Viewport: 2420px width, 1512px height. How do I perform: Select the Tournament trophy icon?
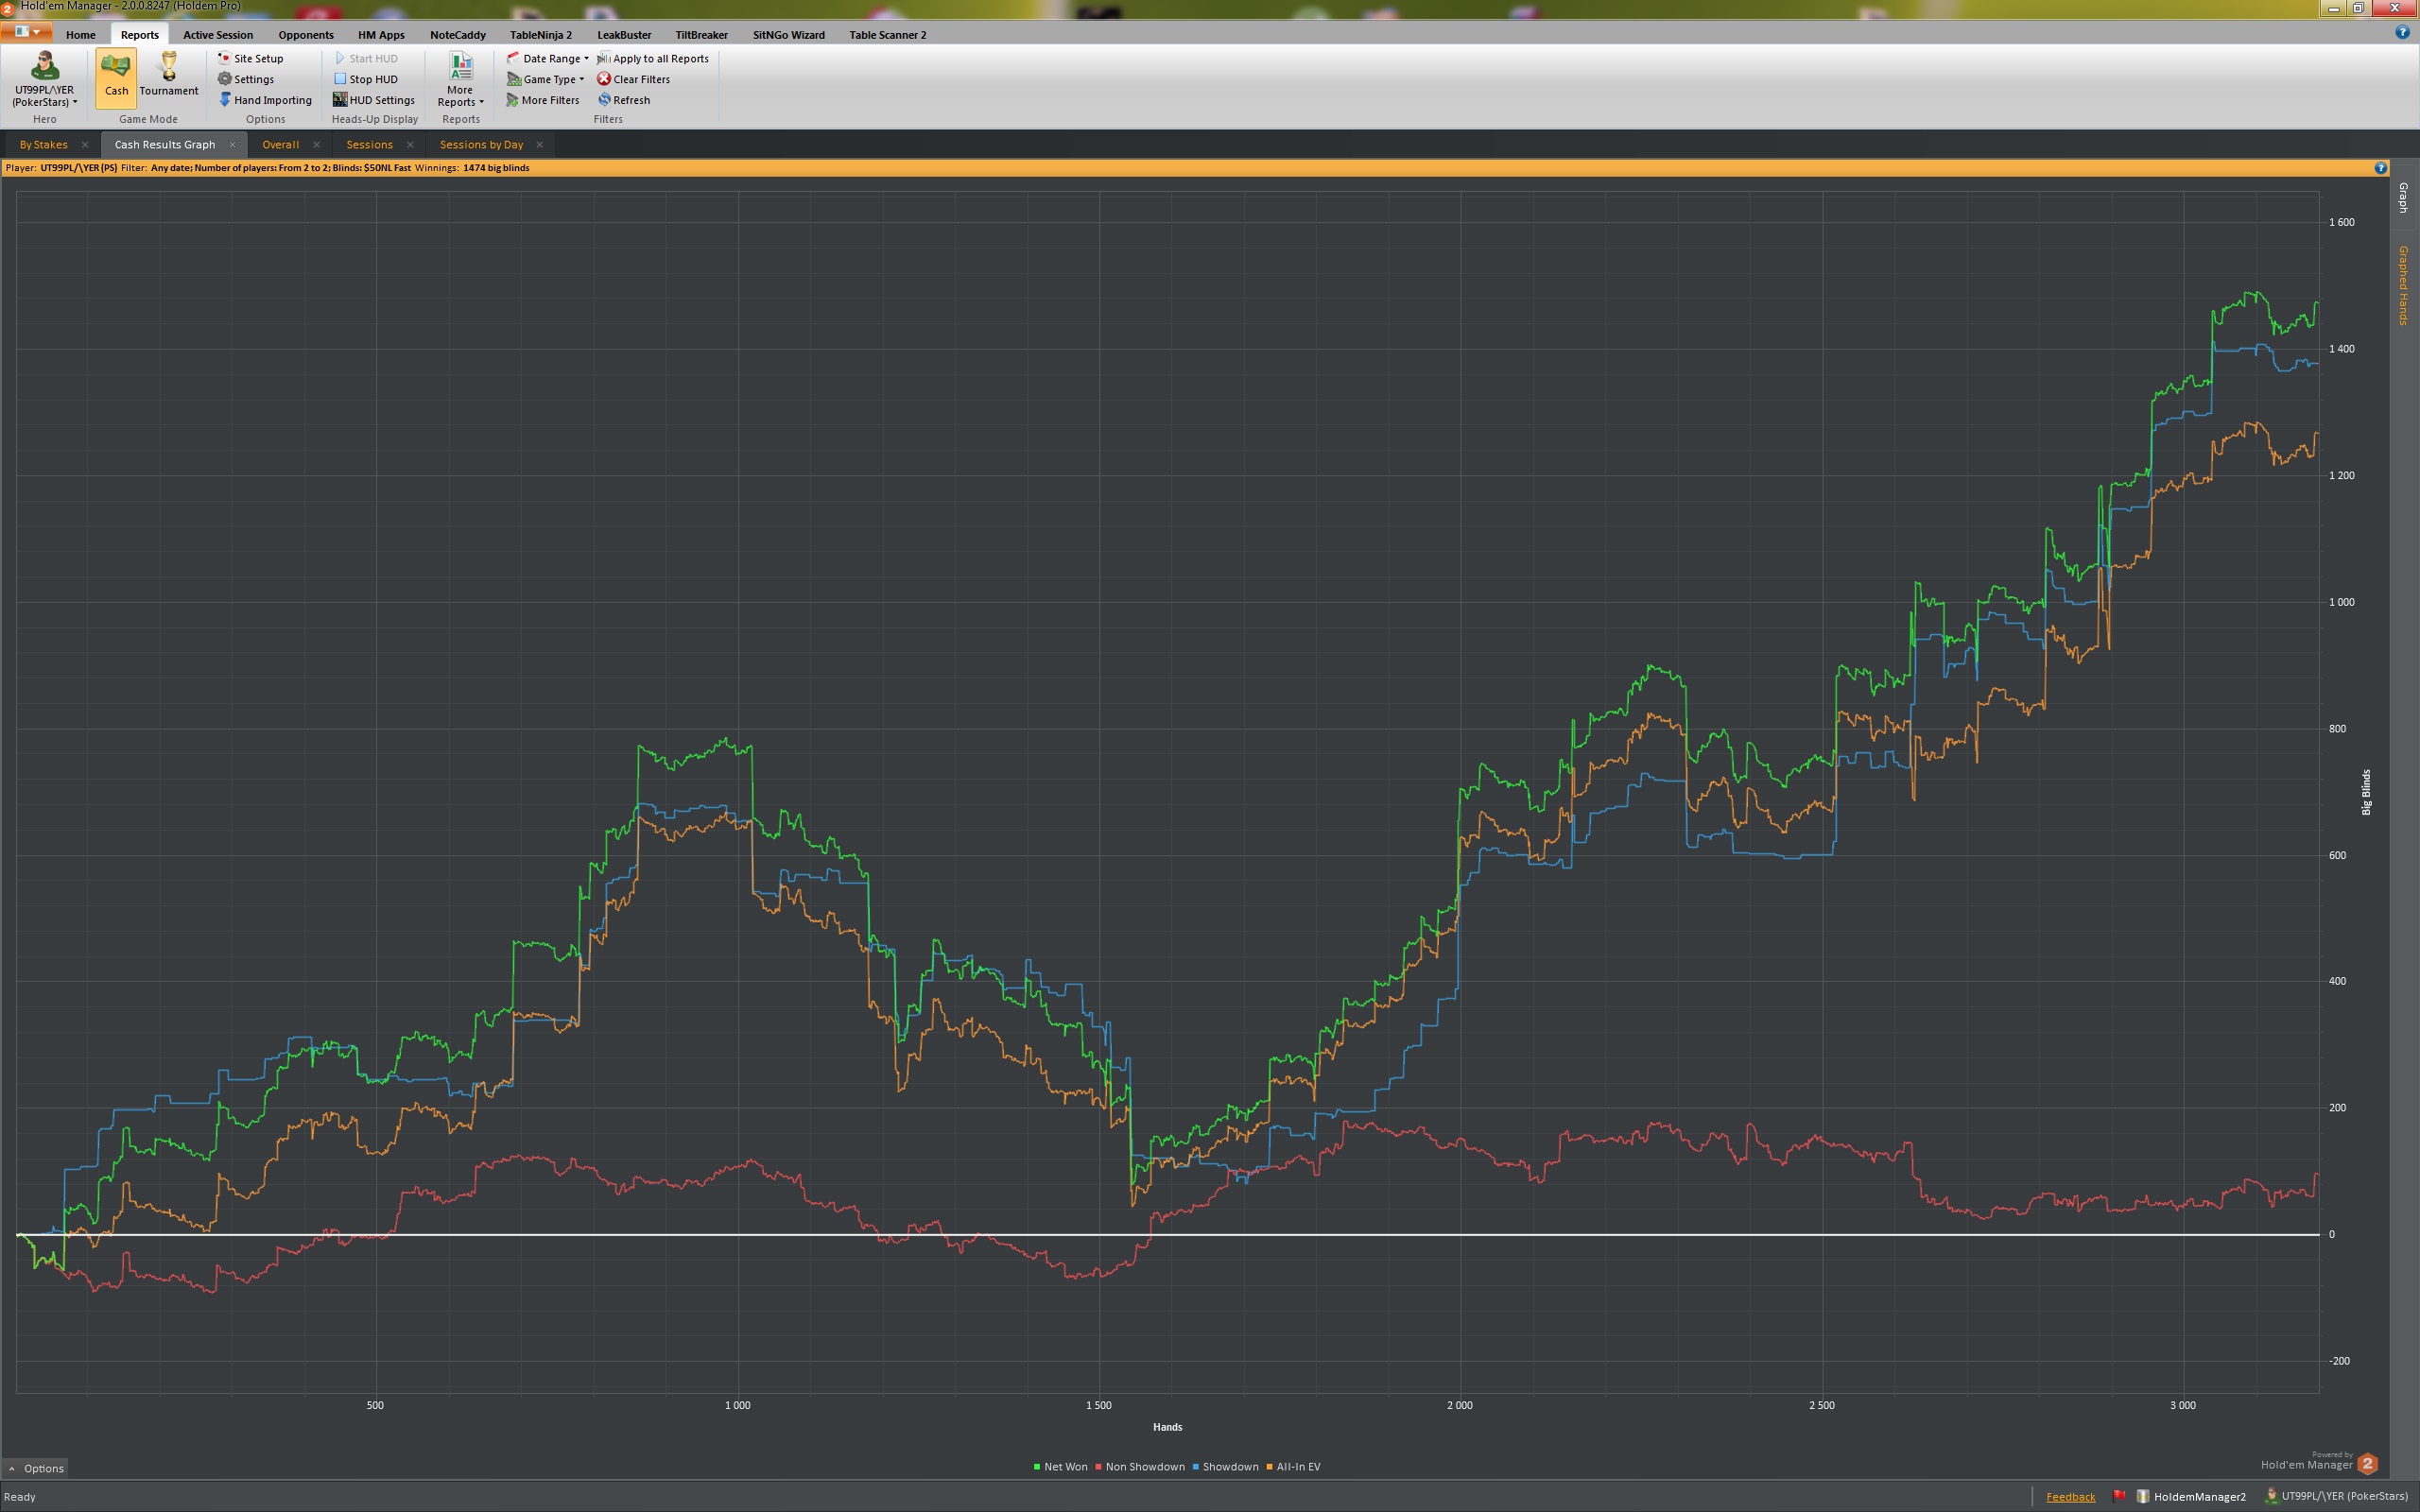tap(169, 68)
